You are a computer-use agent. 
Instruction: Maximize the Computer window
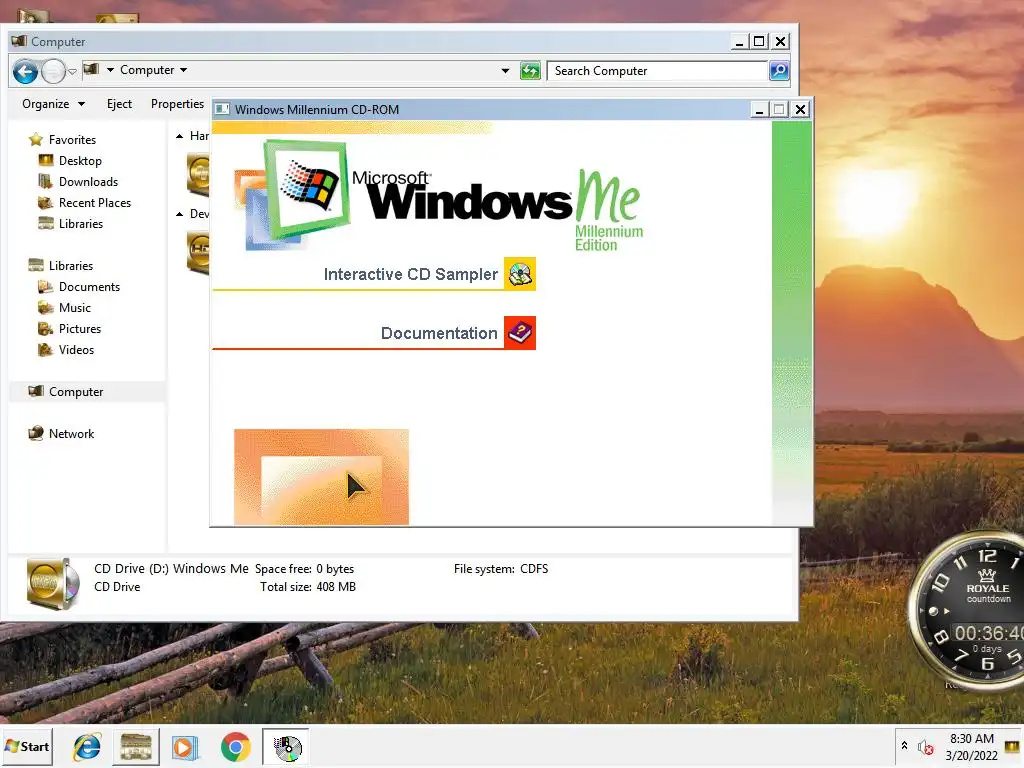[x=759, y=42]
